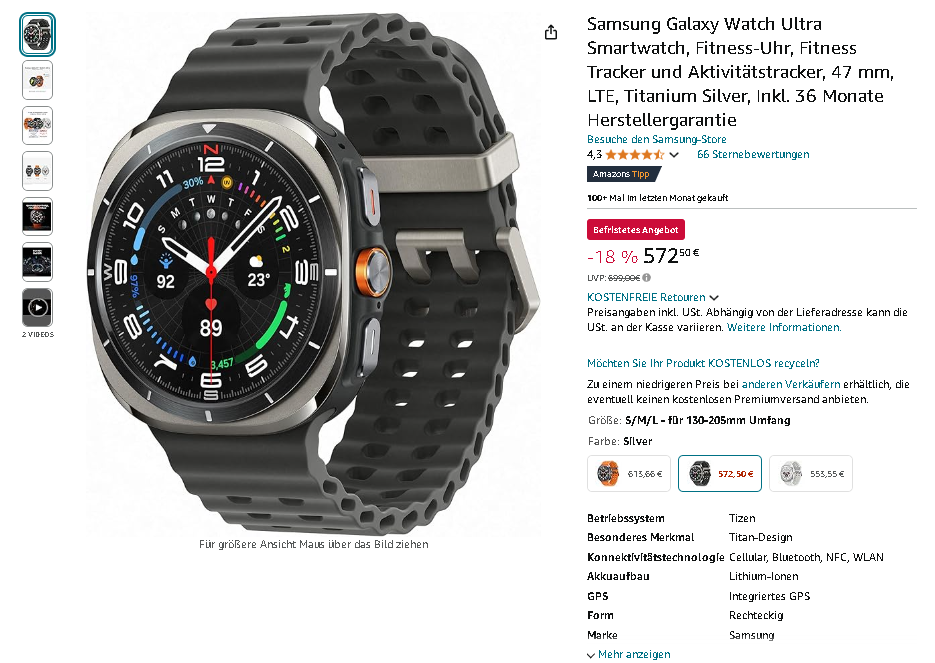Click the KOSTENLOS recyceln link

pyautogui.click(x=703, y=363)
